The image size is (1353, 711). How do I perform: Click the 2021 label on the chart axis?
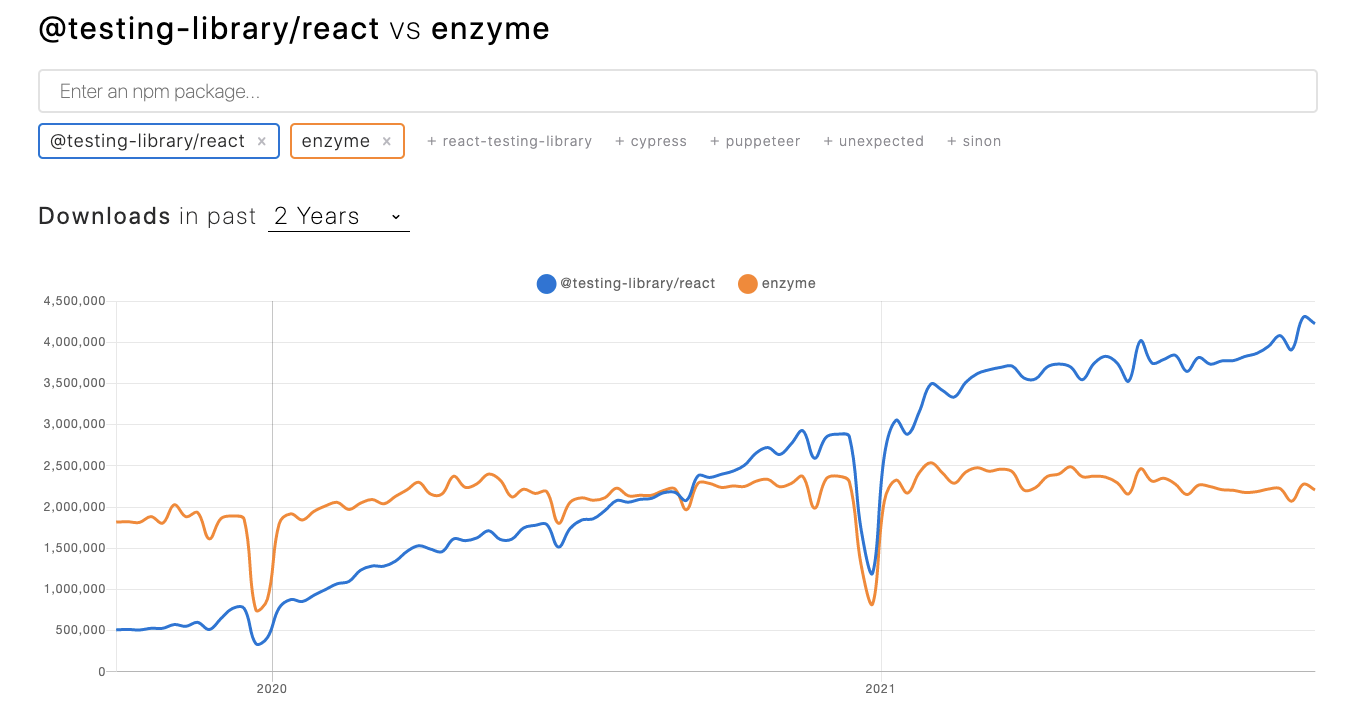(881, 689)
